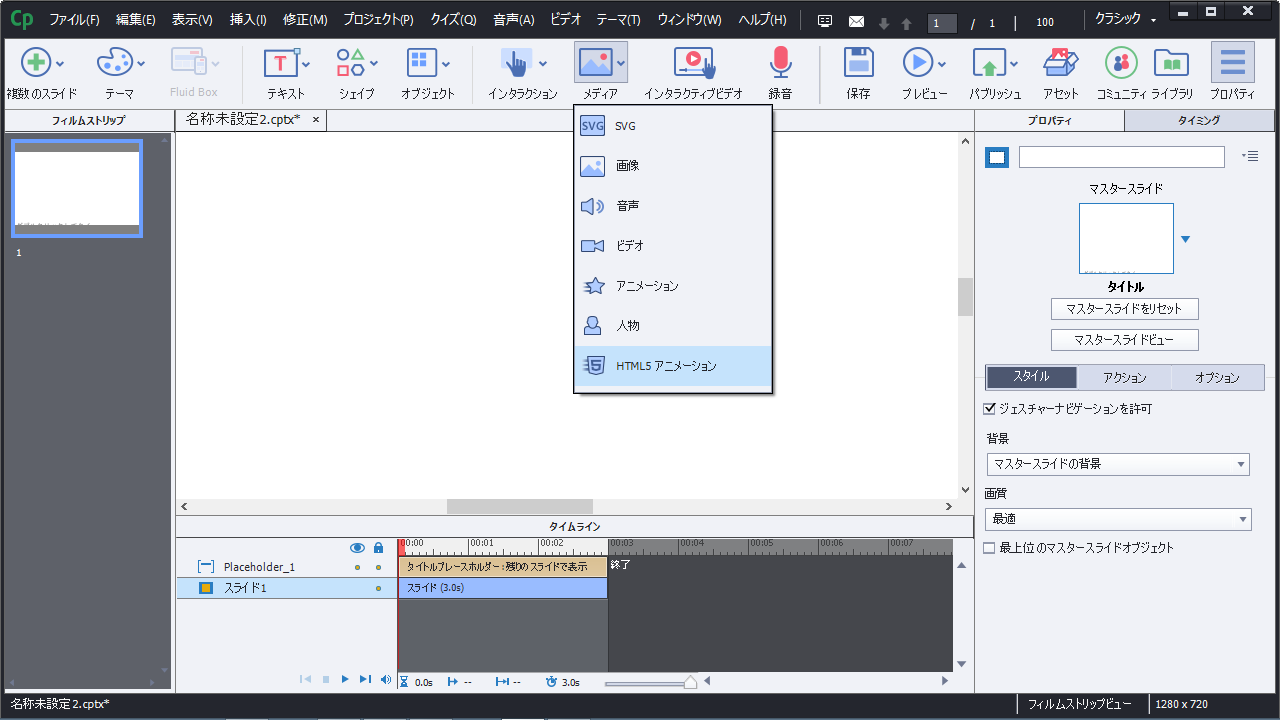This screenshot has height=720, width=1280.
Task: Click the 保存 floppy disk icon
Action: click(858, 65)
